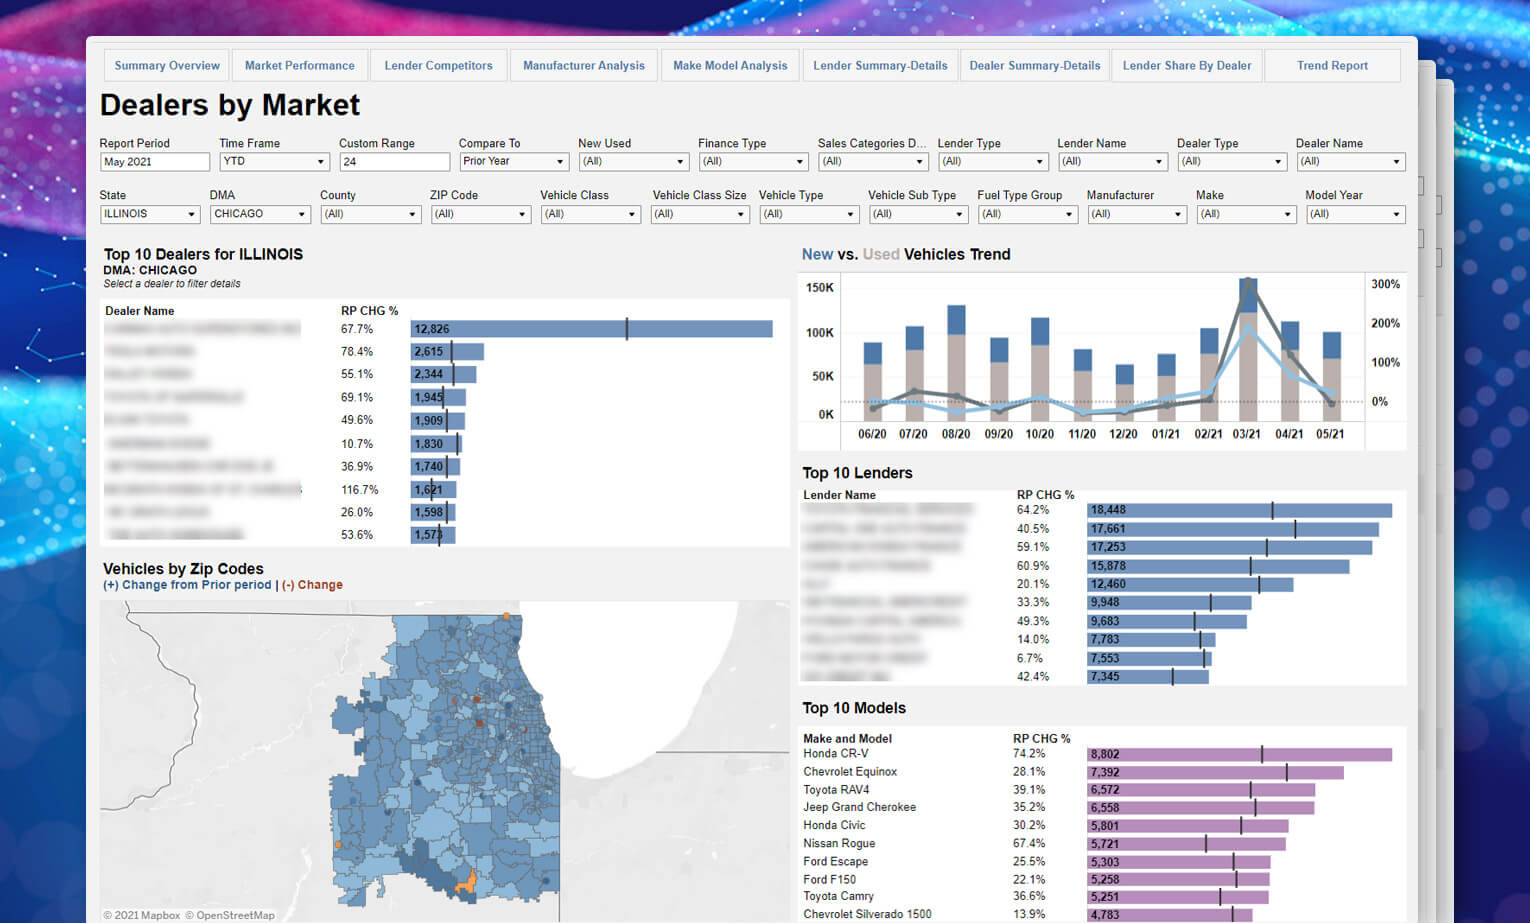
Task: Expand the State filter dropdown
Action: [x=150, y=214]
